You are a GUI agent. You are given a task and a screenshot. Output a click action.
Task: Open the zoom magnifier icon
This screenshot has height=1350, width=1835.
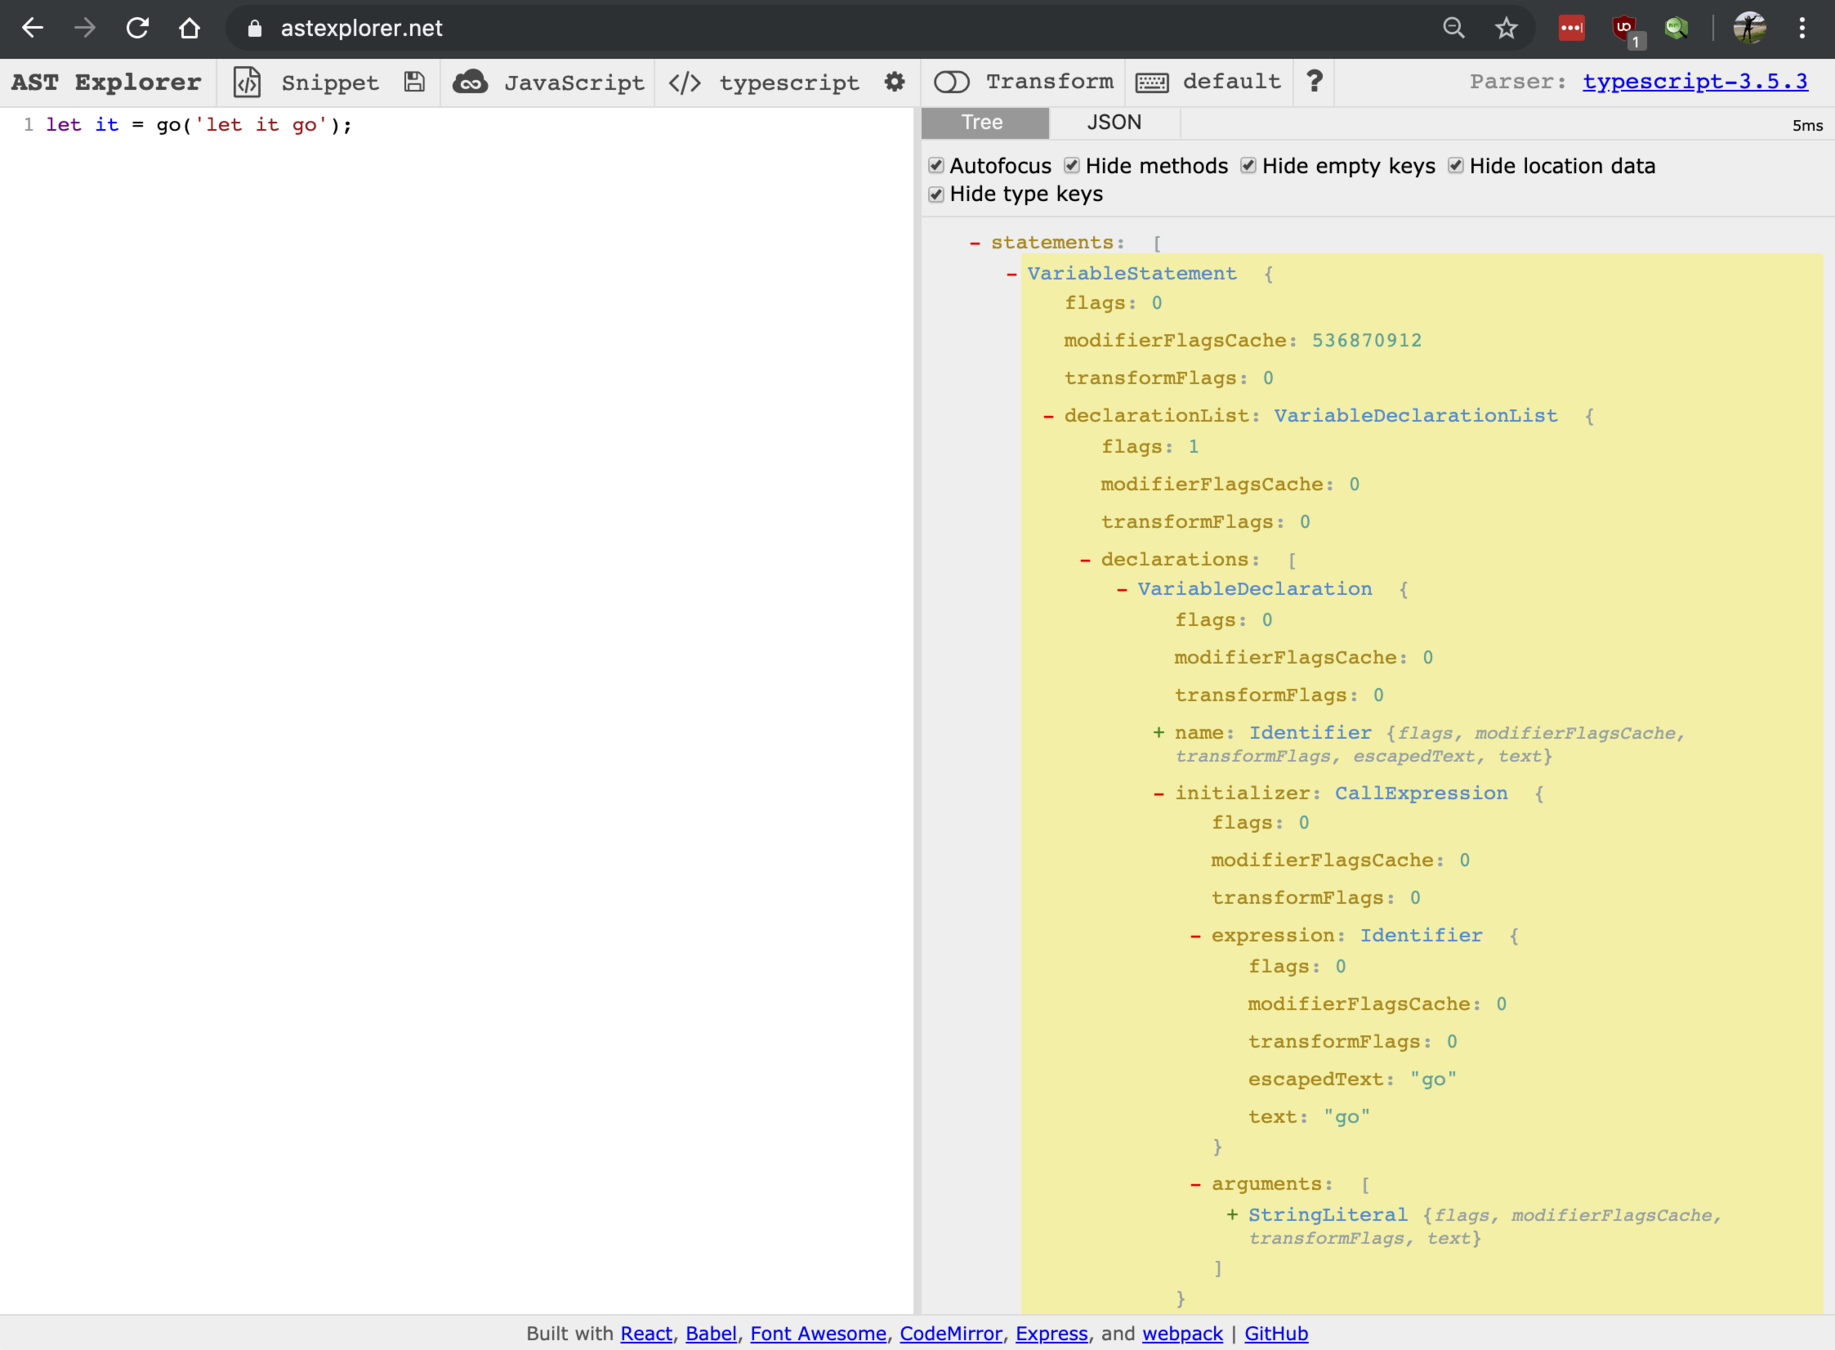click(1454, 28)
